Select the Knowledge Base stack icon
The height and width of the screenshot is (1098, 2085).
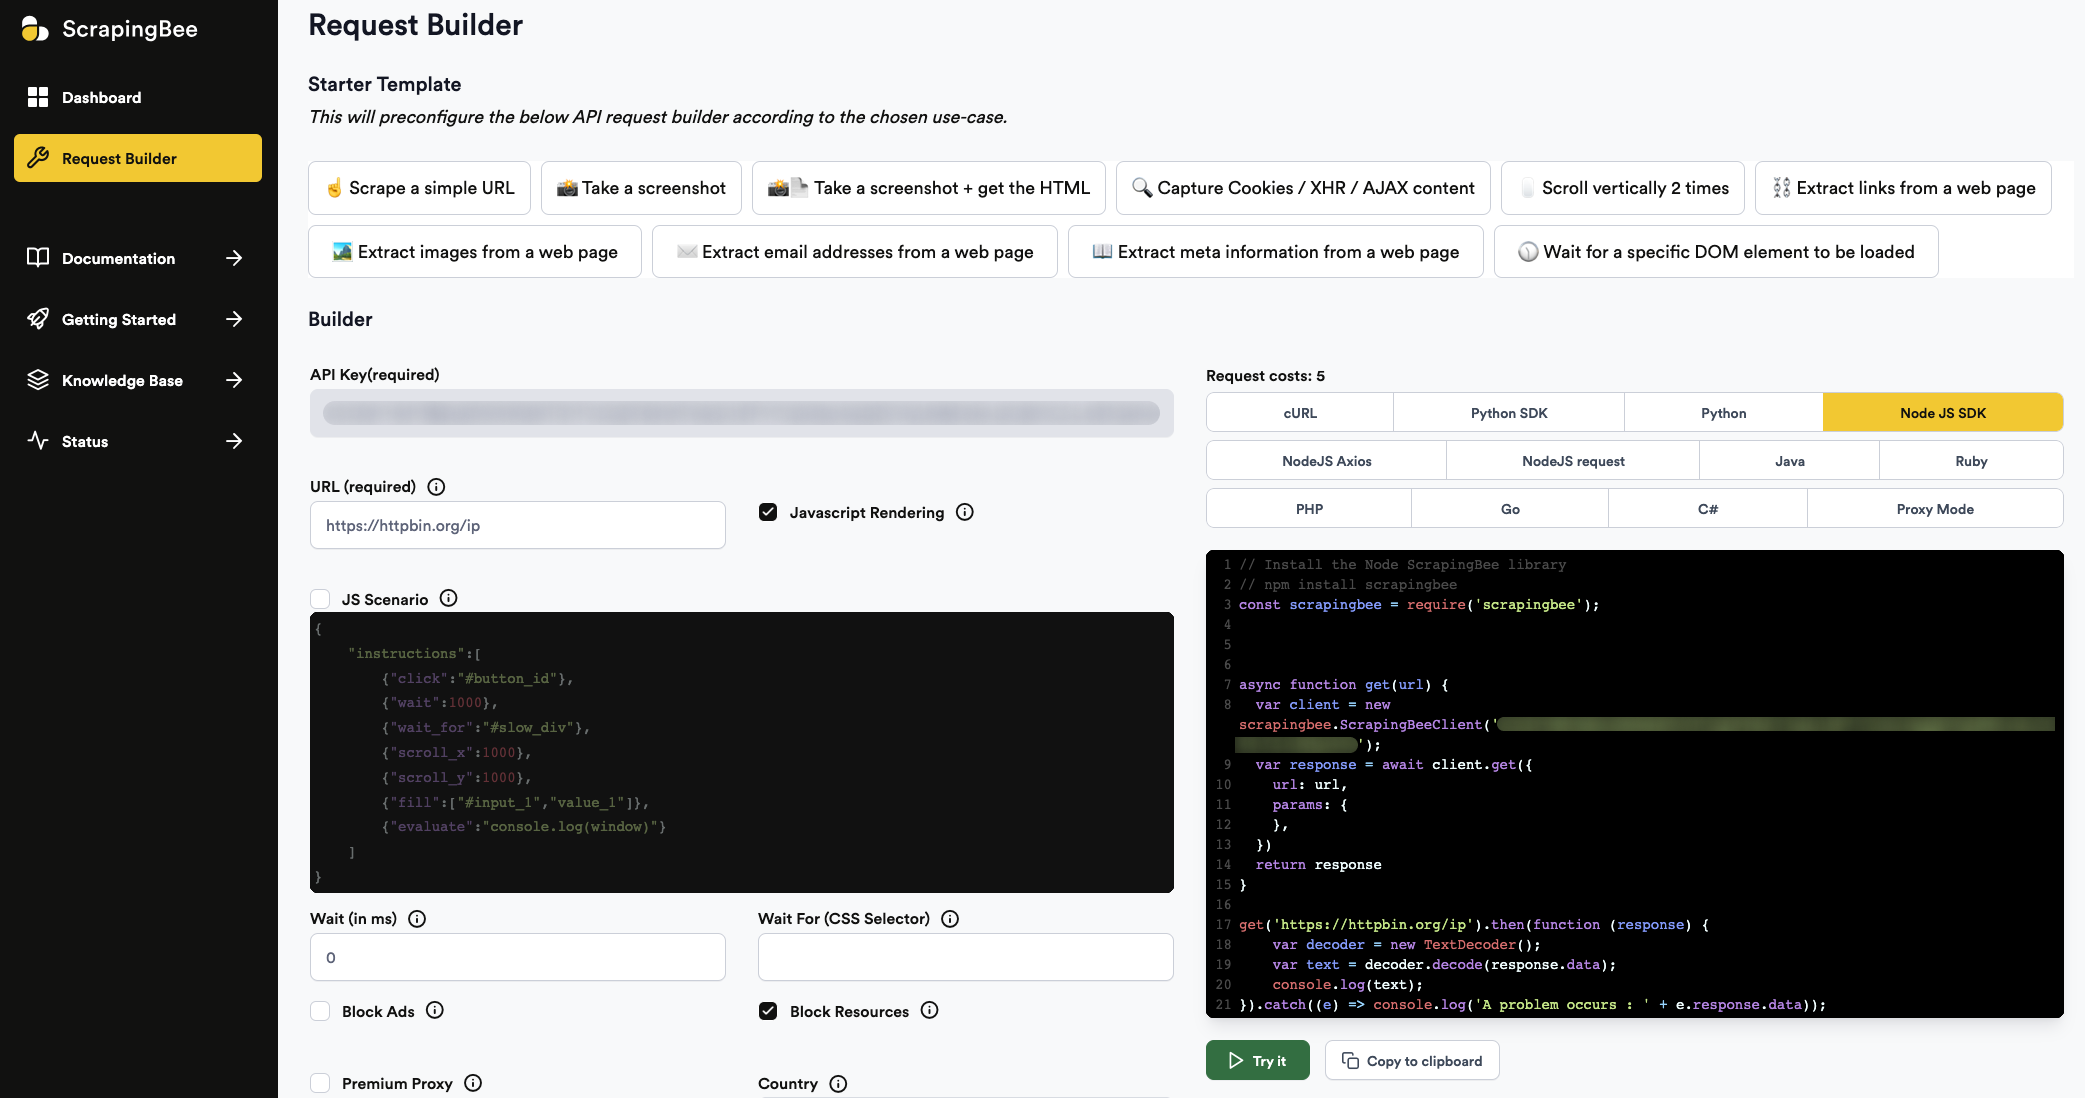click(38, 380)
